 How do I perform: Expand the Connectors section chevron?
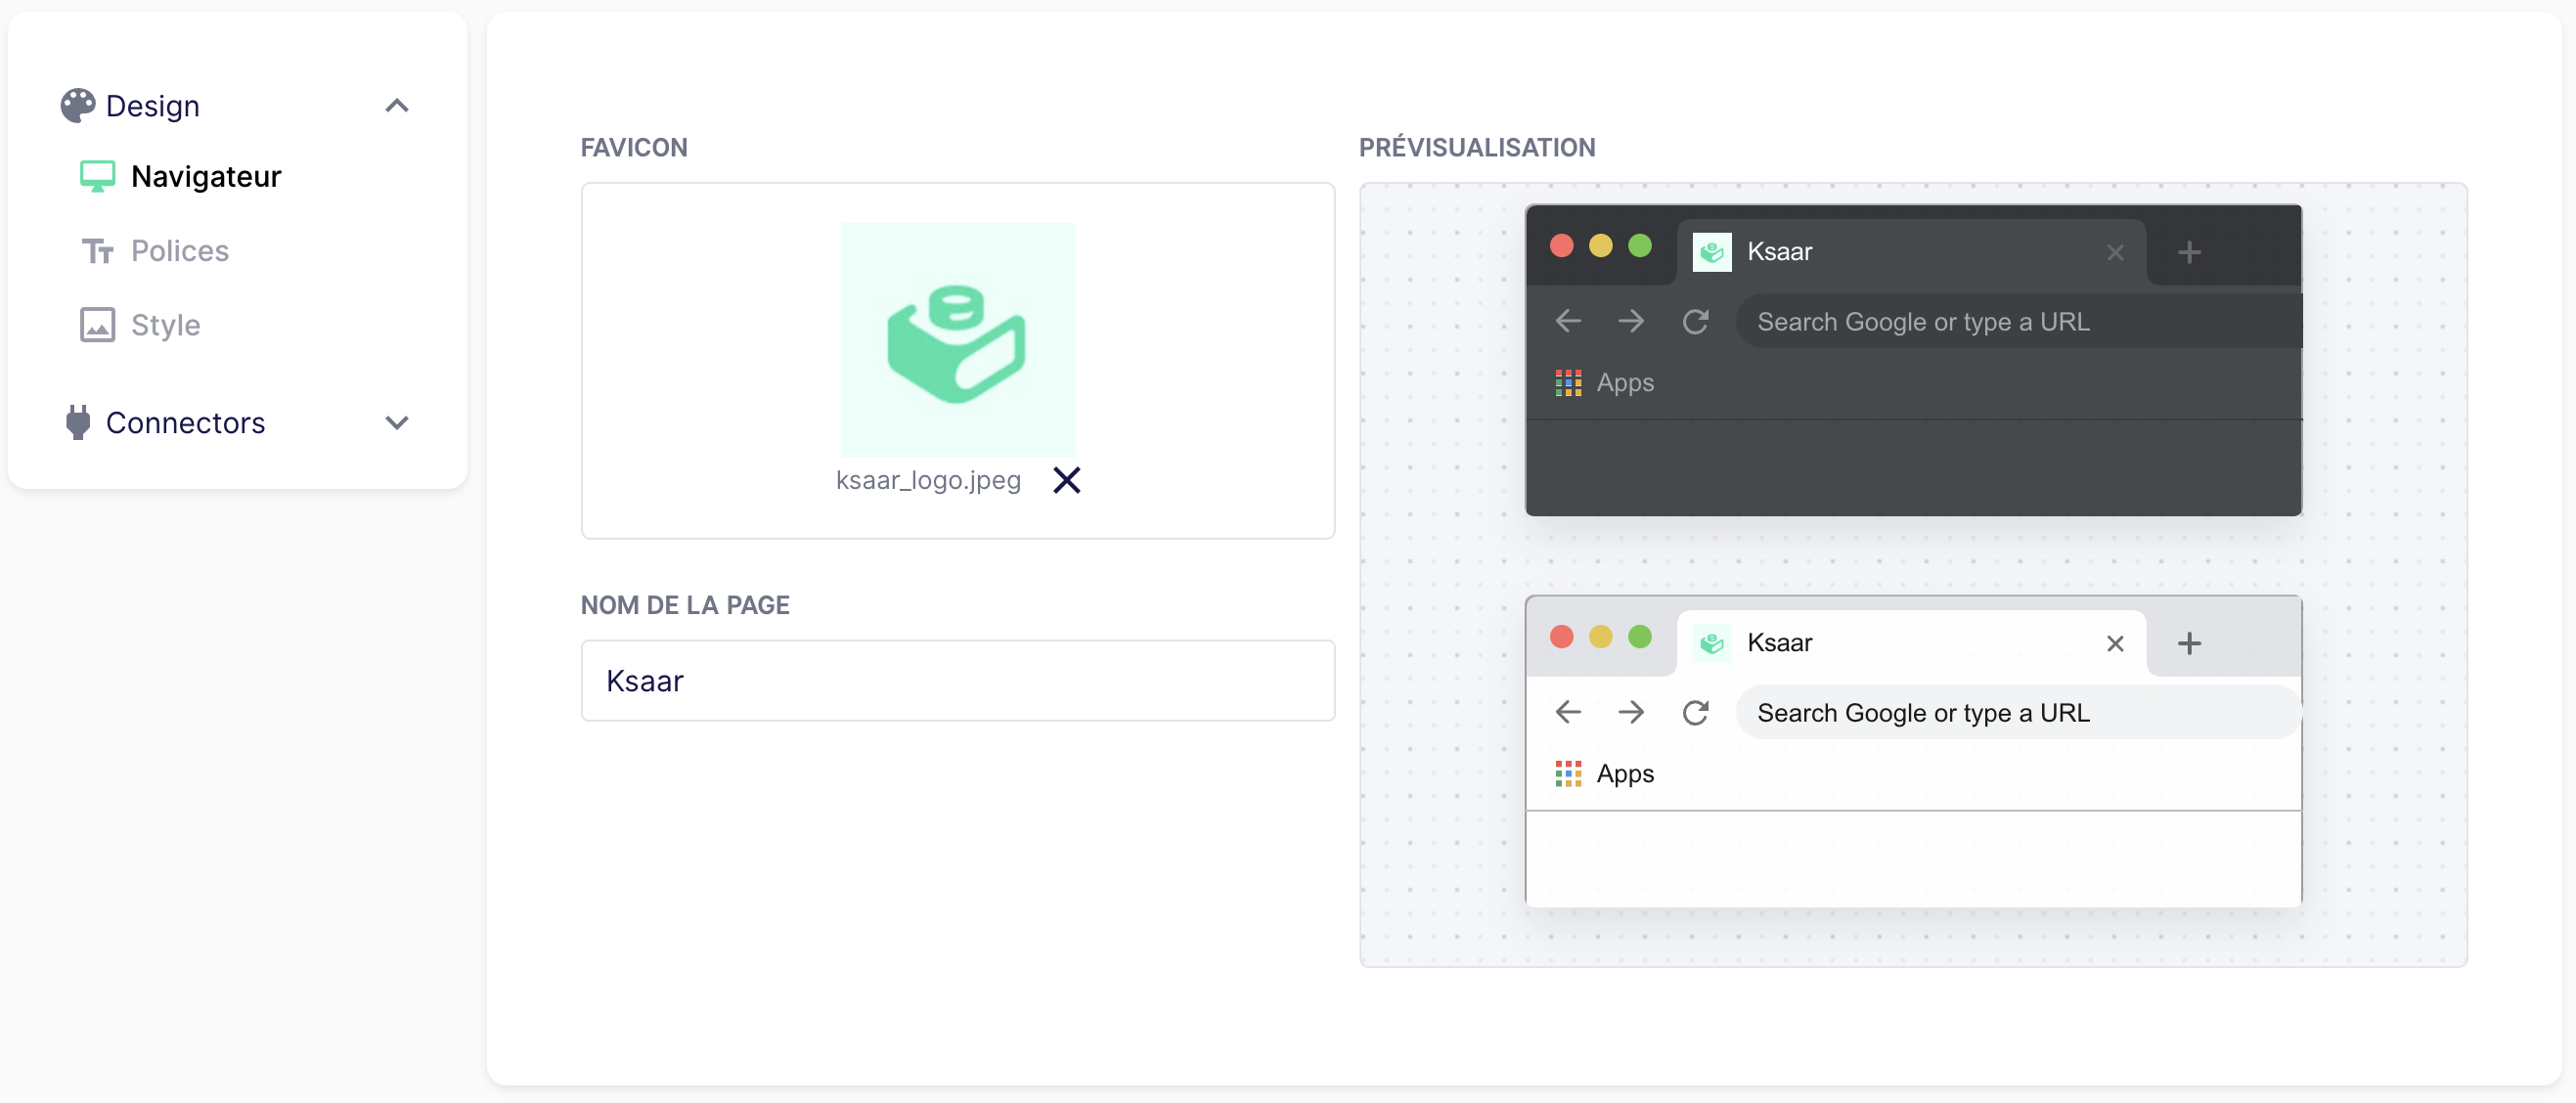click(x=397, y=423)
